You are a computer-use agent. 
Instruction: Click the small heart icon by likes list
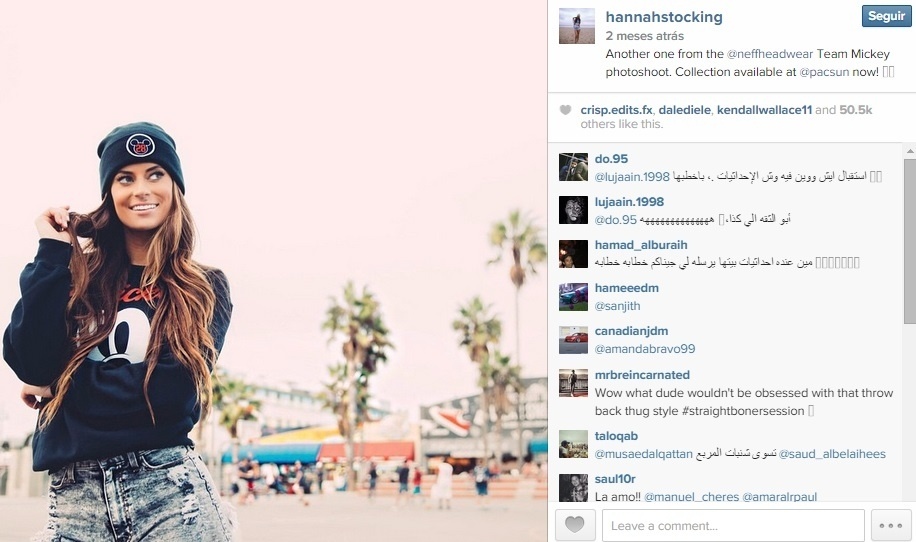tap(565, 110)
